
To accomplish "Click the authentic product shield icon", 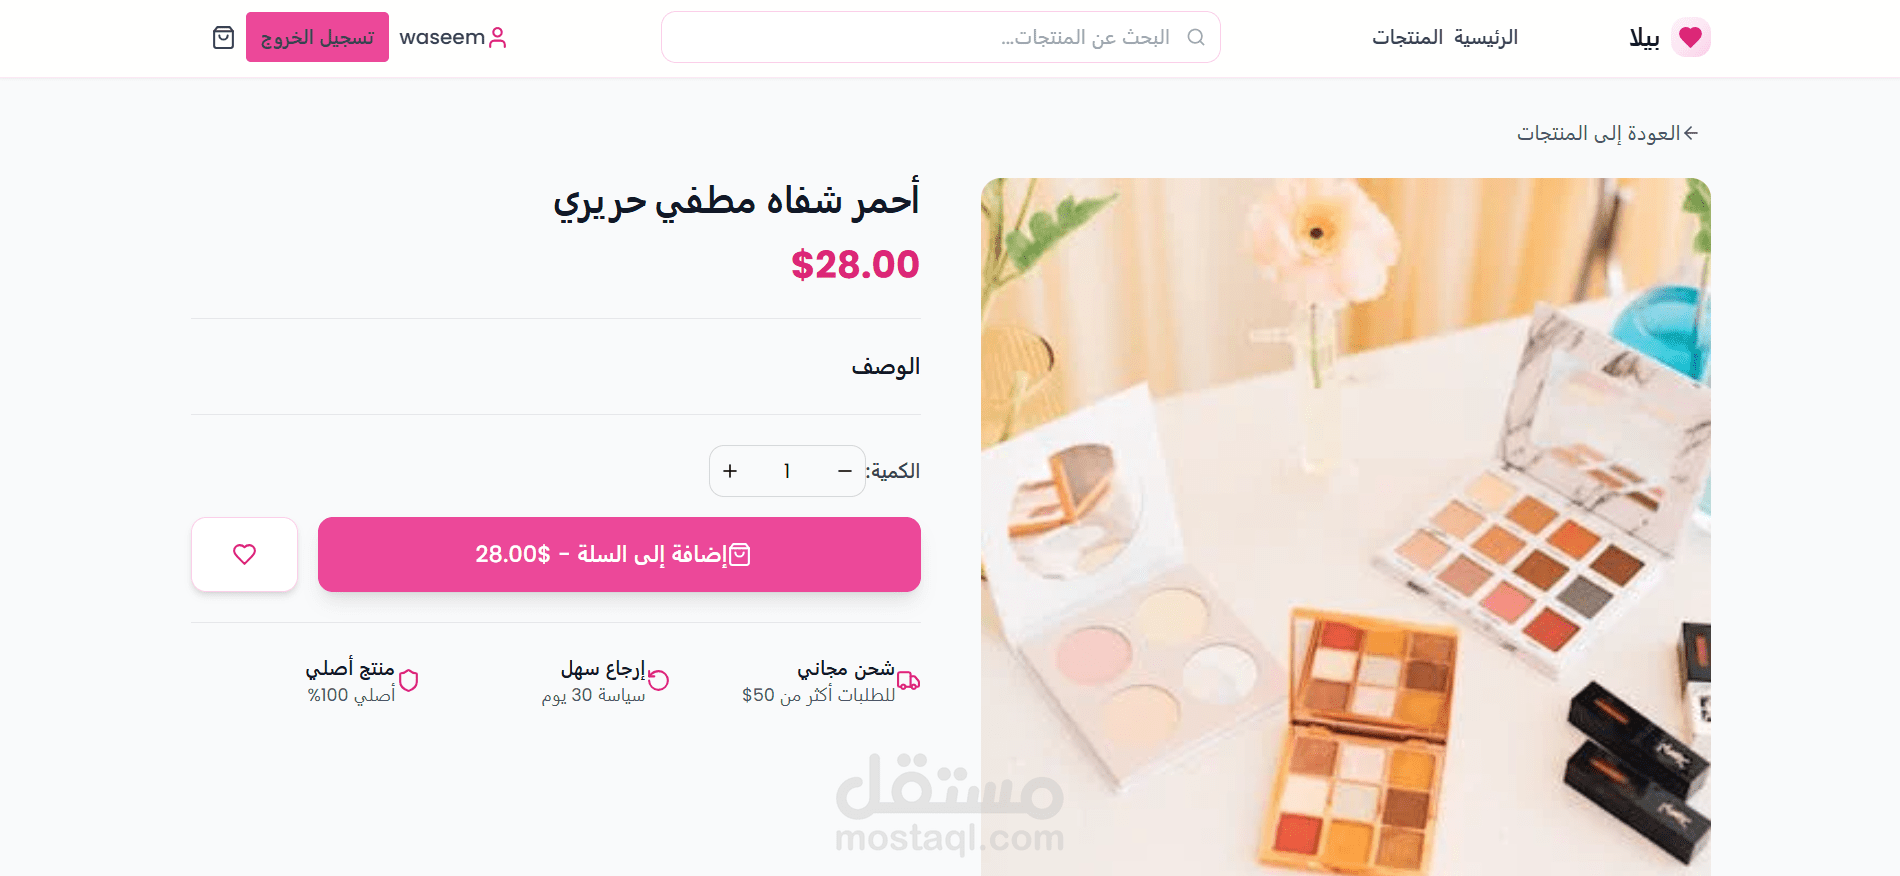I will point(408,681).
